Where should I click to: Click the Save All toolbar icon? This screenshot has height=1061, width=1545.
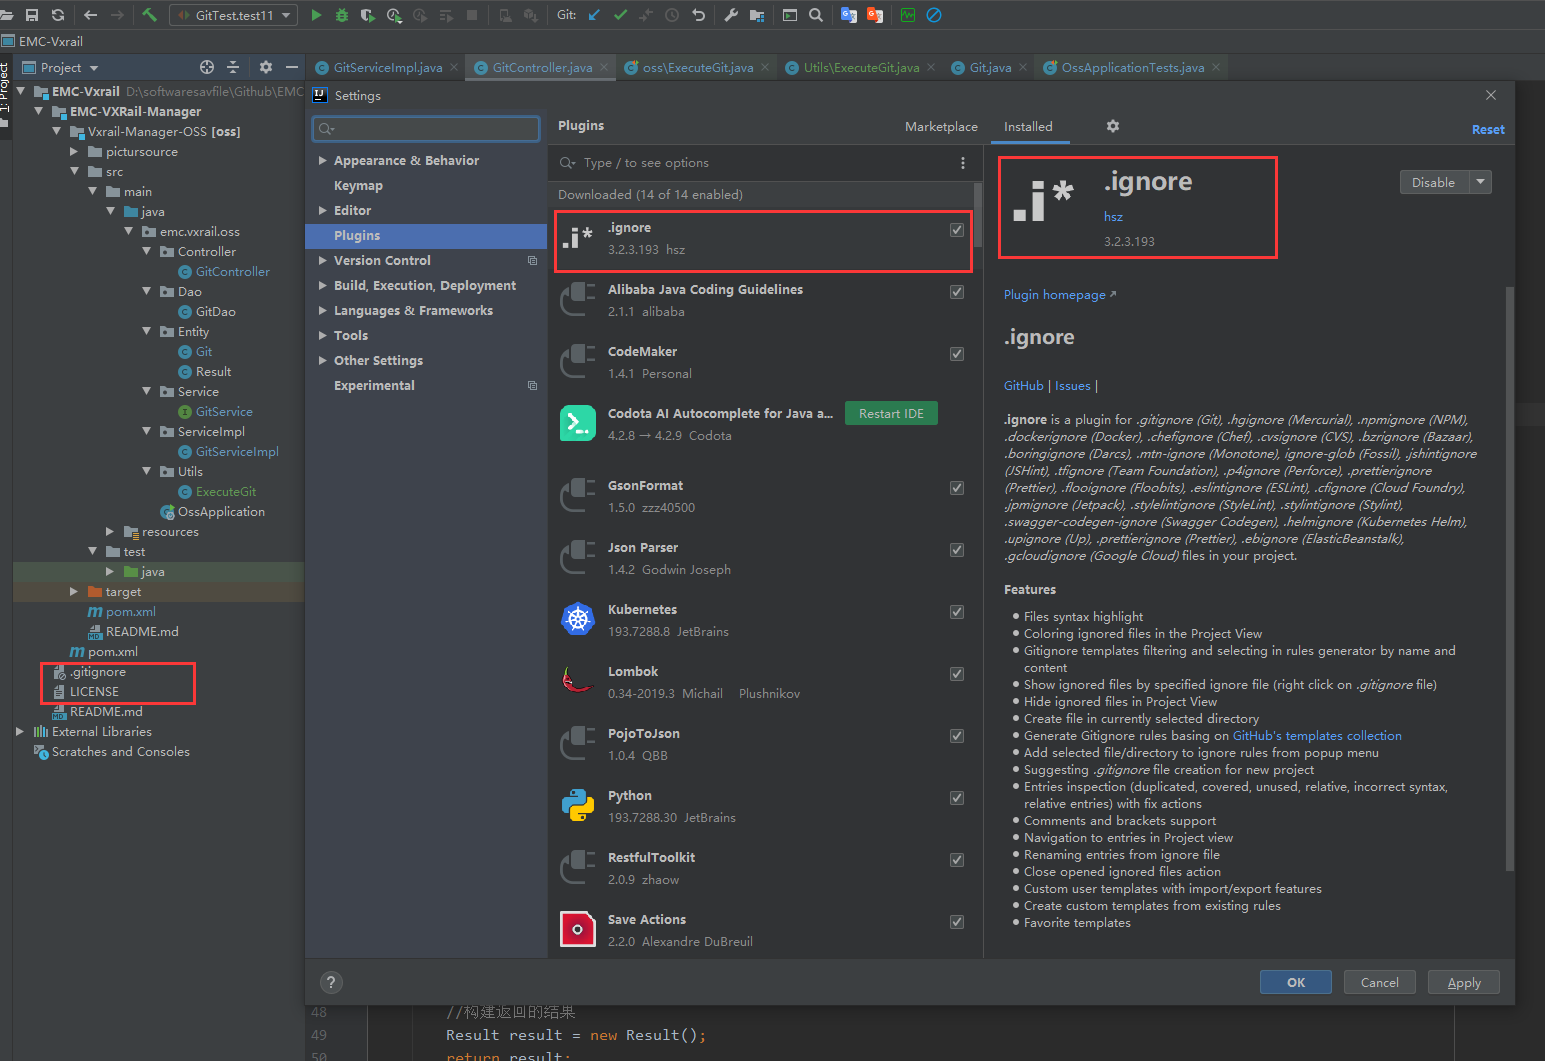tap(32, 15)
